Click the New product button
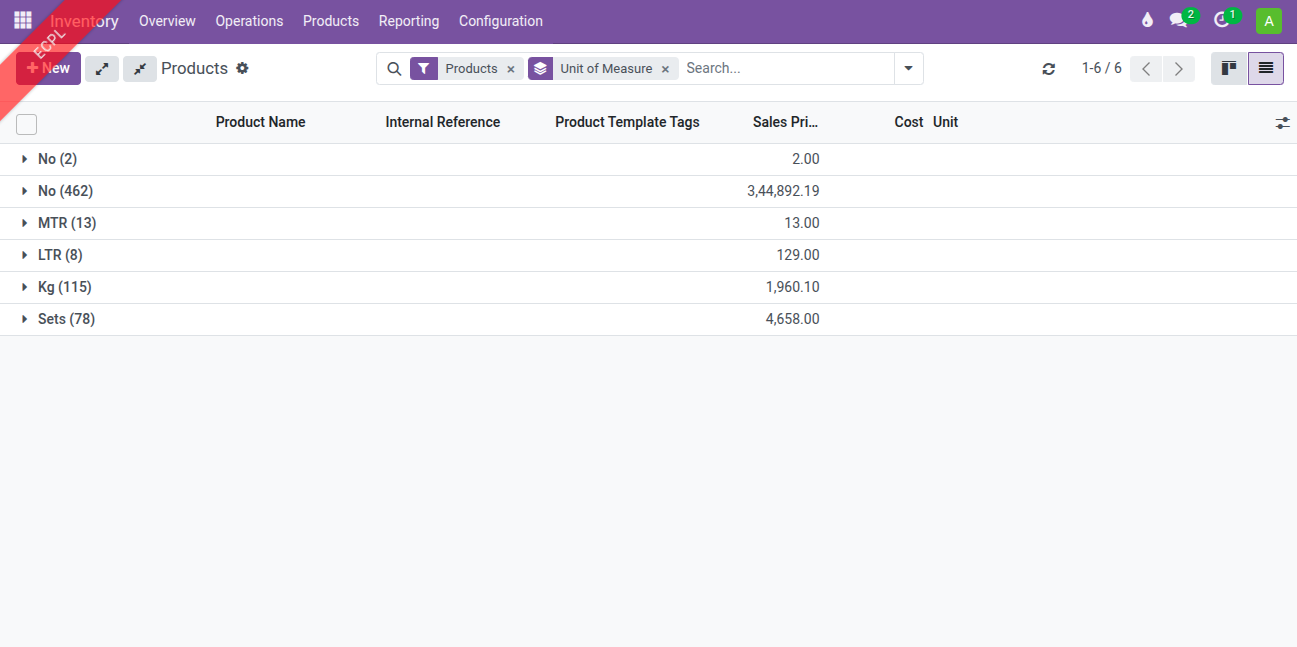The width and height of the screenshot is (1297, 647). pos(49,69)
